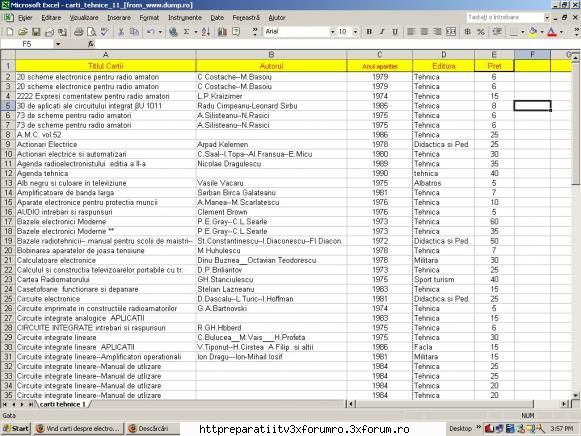Click the Sort Ascending icon
Image resolution: width=581 pixels, height=436 pixels.
pyautogui.click(x=206, y=32)
